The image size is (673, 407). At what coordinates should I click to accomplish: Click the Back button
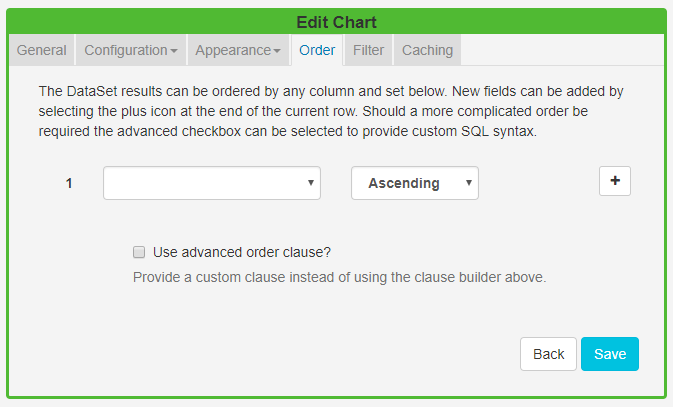pyautogui.click(x=548, y=354)
